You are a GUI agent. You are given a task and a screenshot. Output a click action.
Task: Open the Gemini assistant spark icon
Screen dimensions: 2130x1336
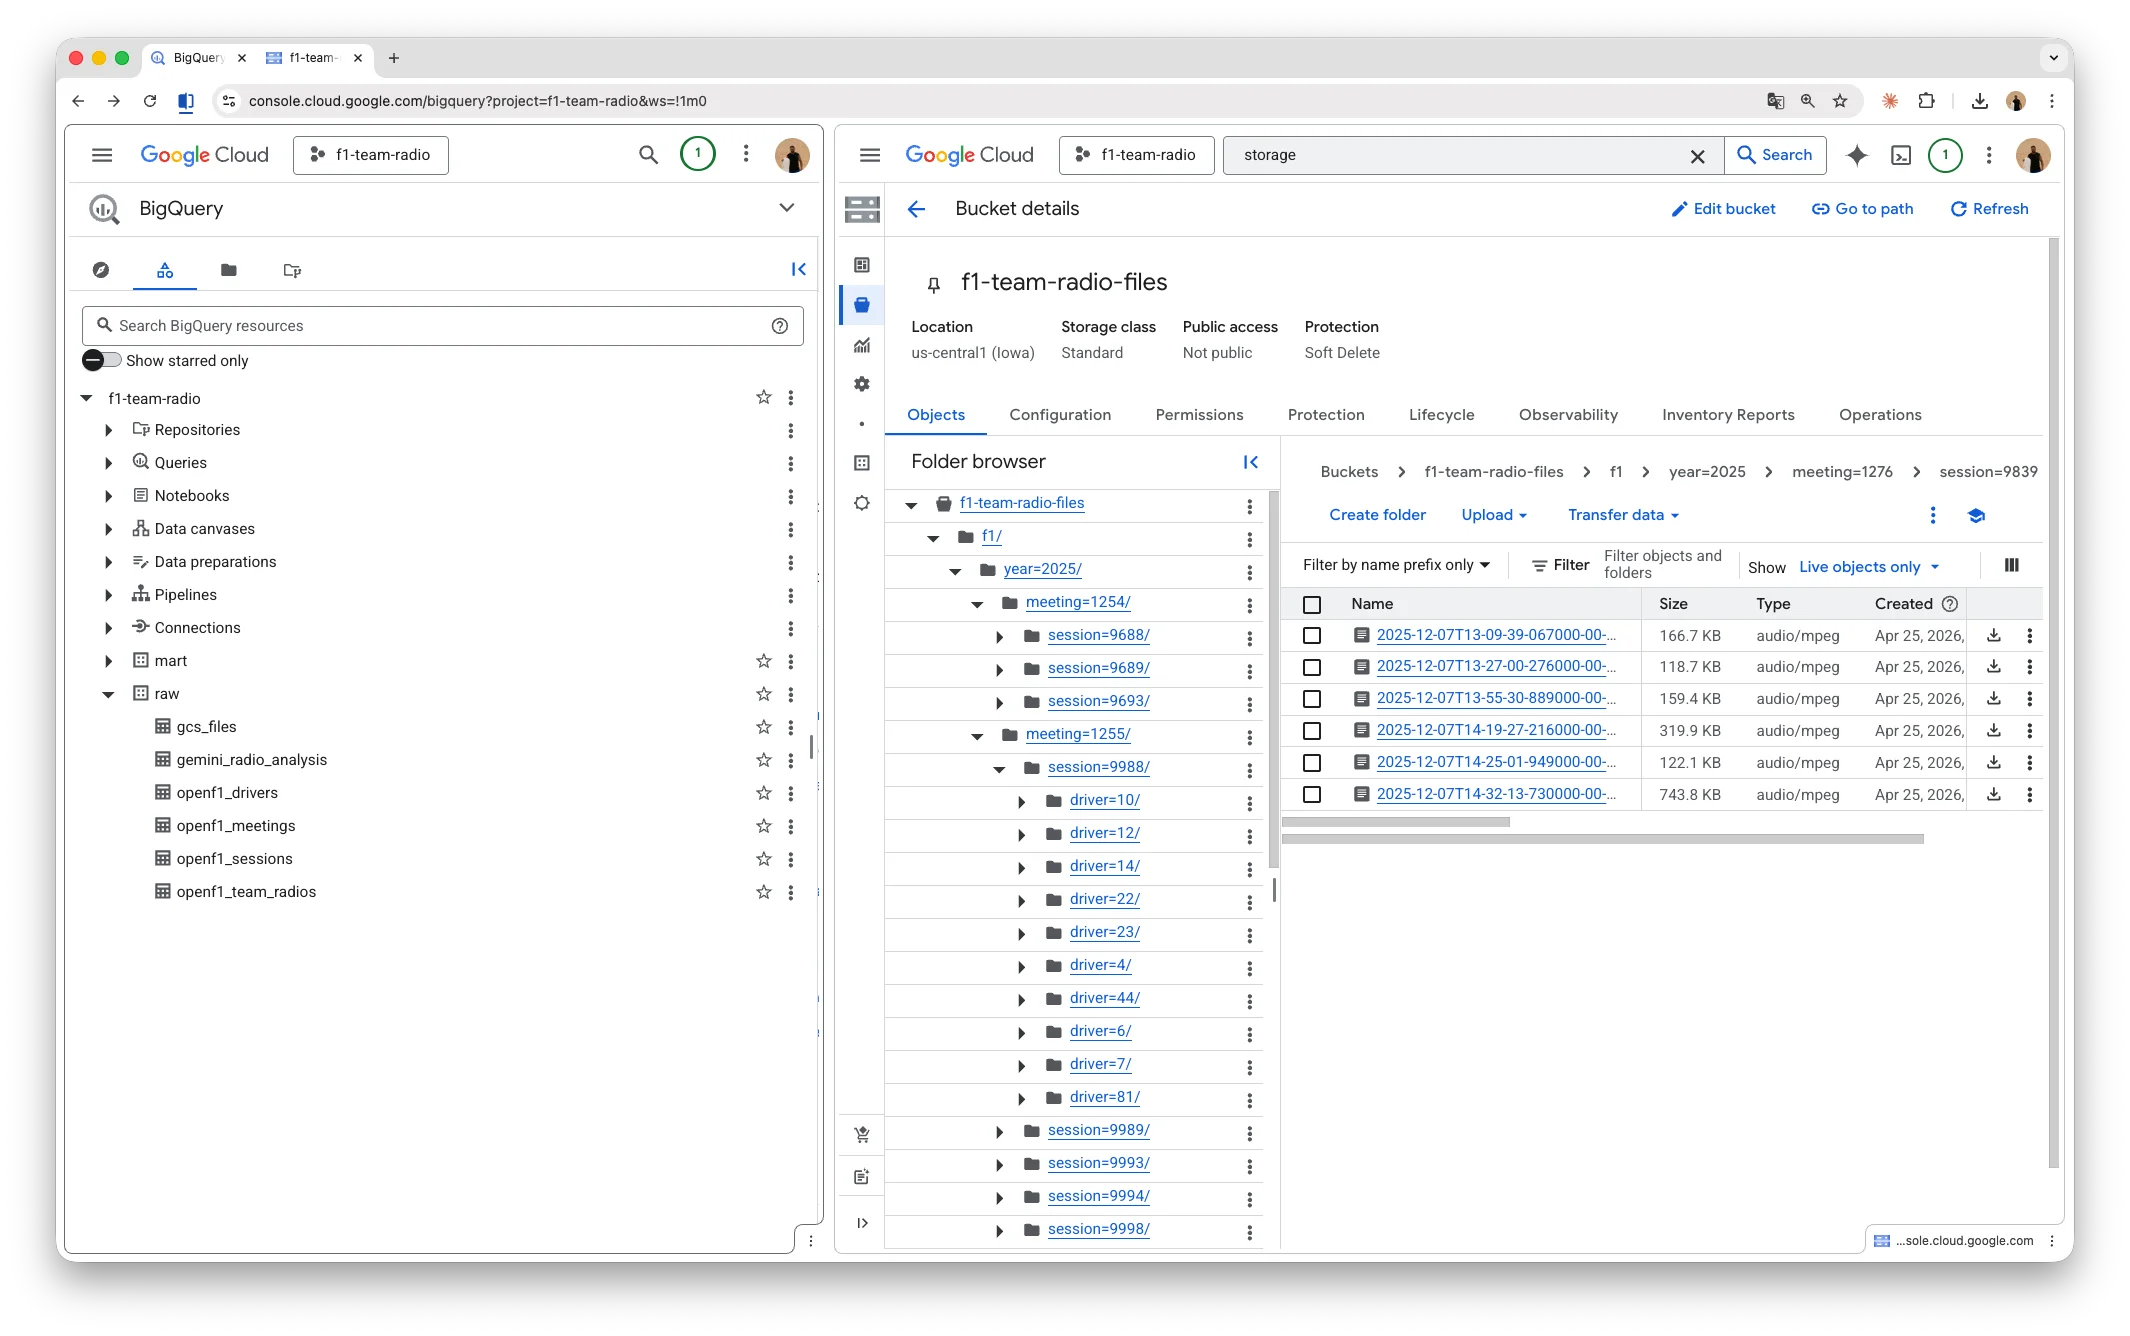pos(1857,155)
